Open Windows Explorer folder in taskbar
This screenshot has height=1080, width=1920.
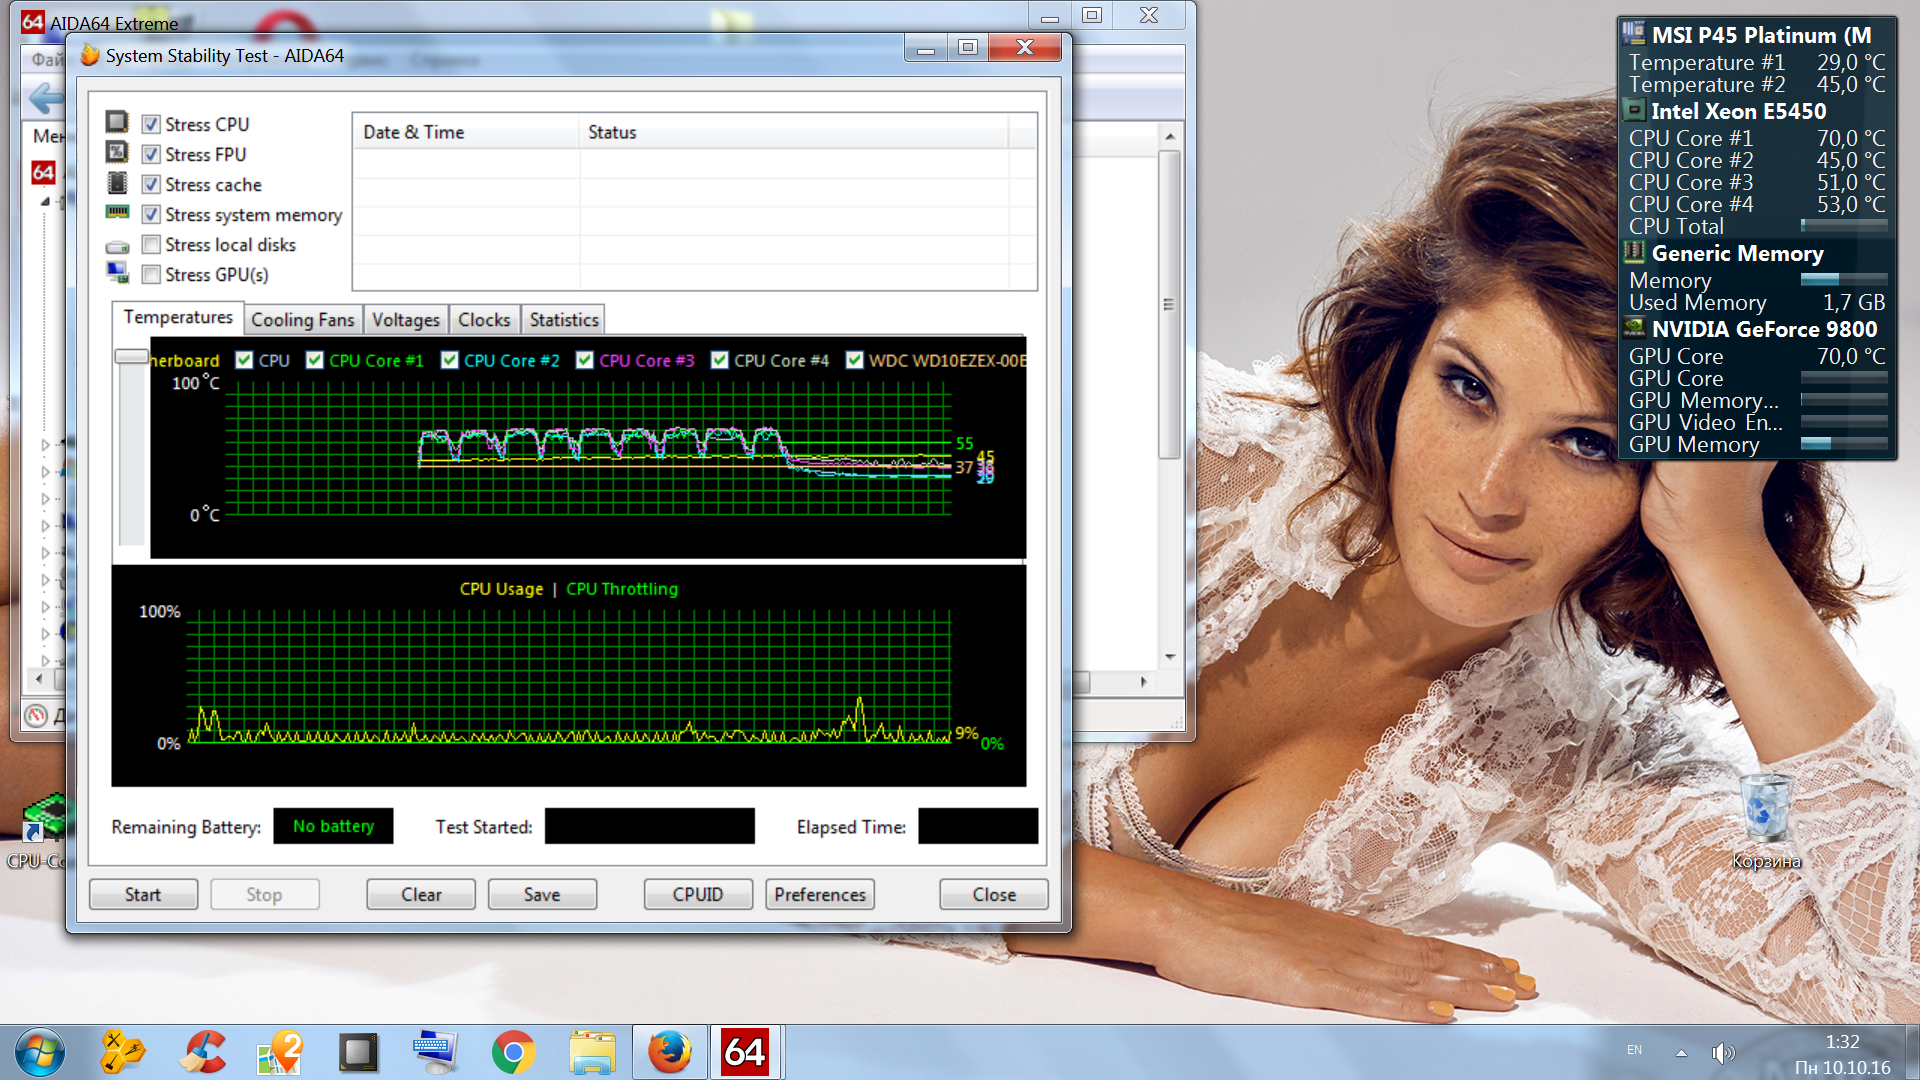tap(592, 1052)
